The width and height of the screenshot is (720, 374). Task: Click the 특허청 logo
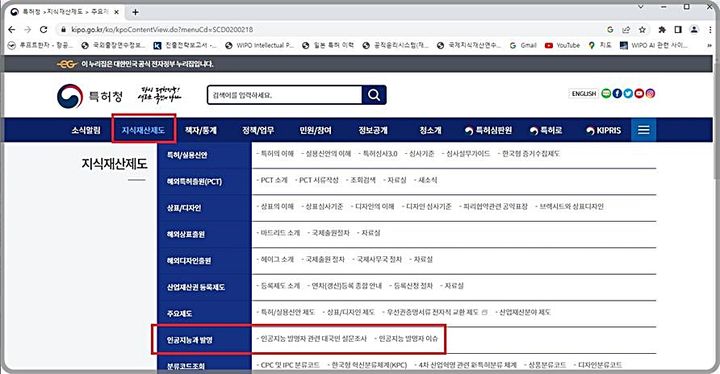[90, 96]
